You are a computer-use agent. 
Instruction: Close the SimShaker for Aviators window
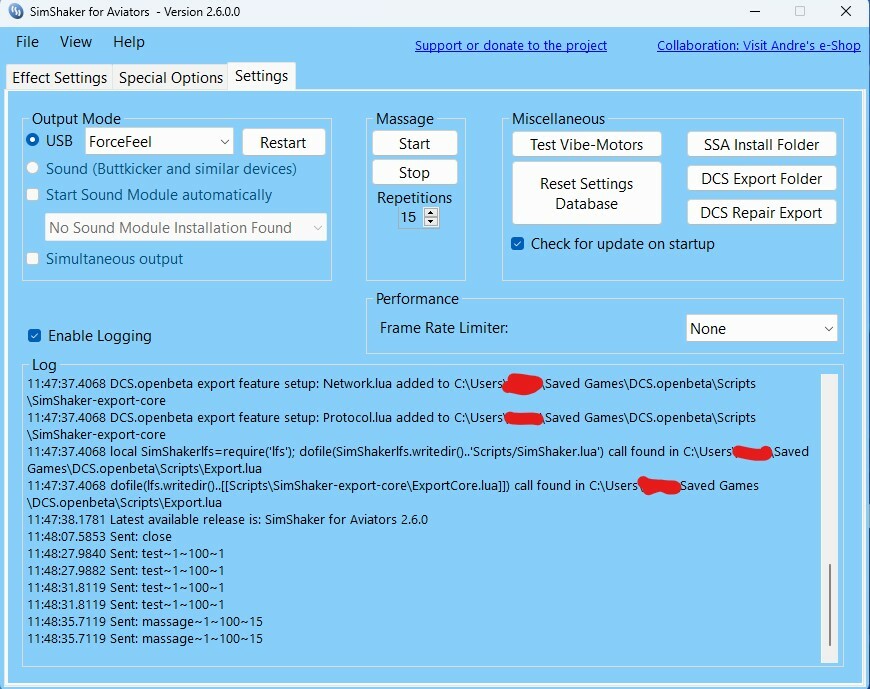(846, 12)
